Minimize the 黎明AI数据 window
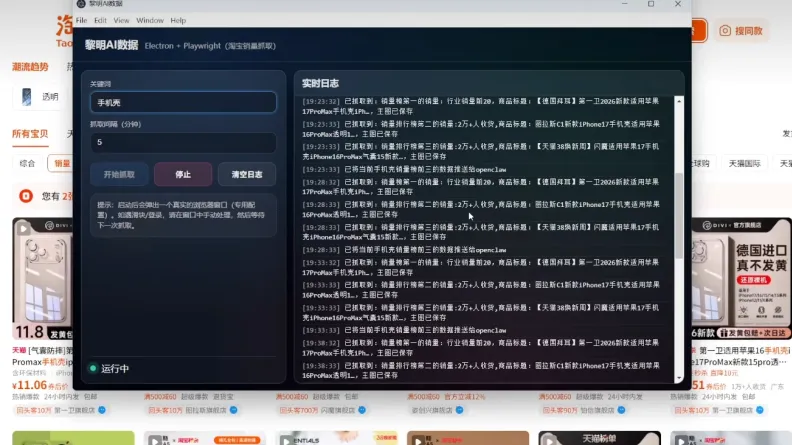This screenshot has height=445, width=792. coord(624,4)
